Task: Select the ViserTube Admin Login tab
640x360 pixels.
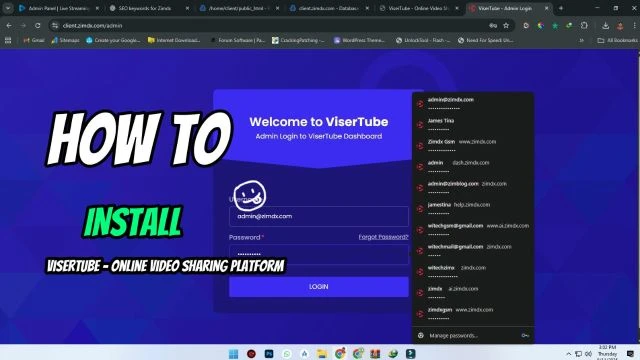Action: (x=506, y=8)
